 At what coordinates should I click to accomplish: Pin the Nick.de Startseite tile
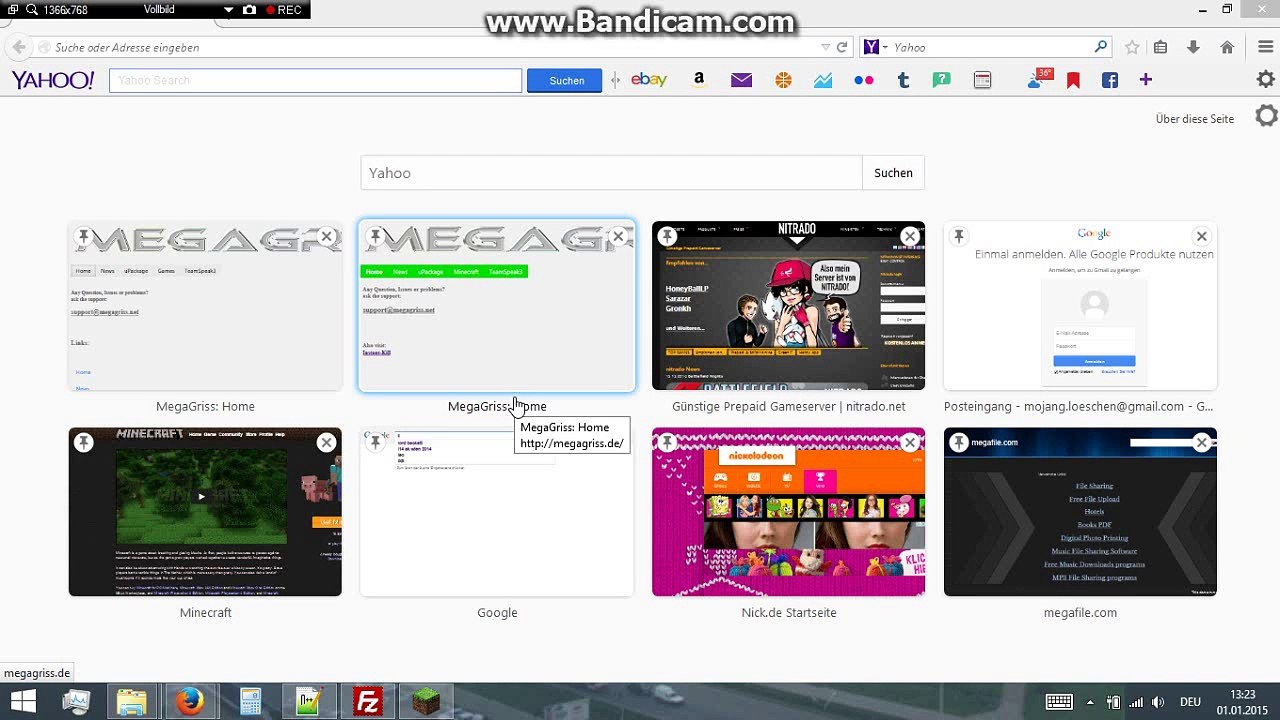[x=667, y=443]
